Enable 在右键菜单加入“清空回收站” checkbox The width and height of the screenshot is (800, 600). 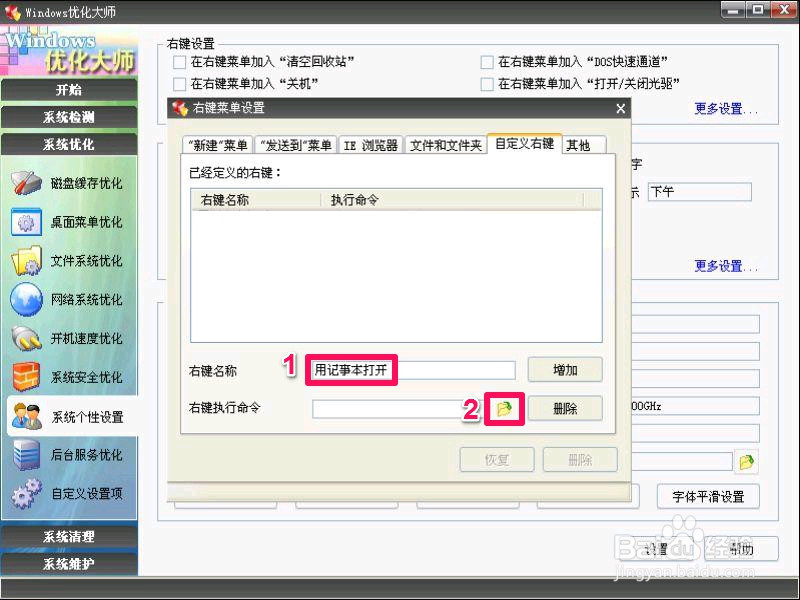pos(180,62)
